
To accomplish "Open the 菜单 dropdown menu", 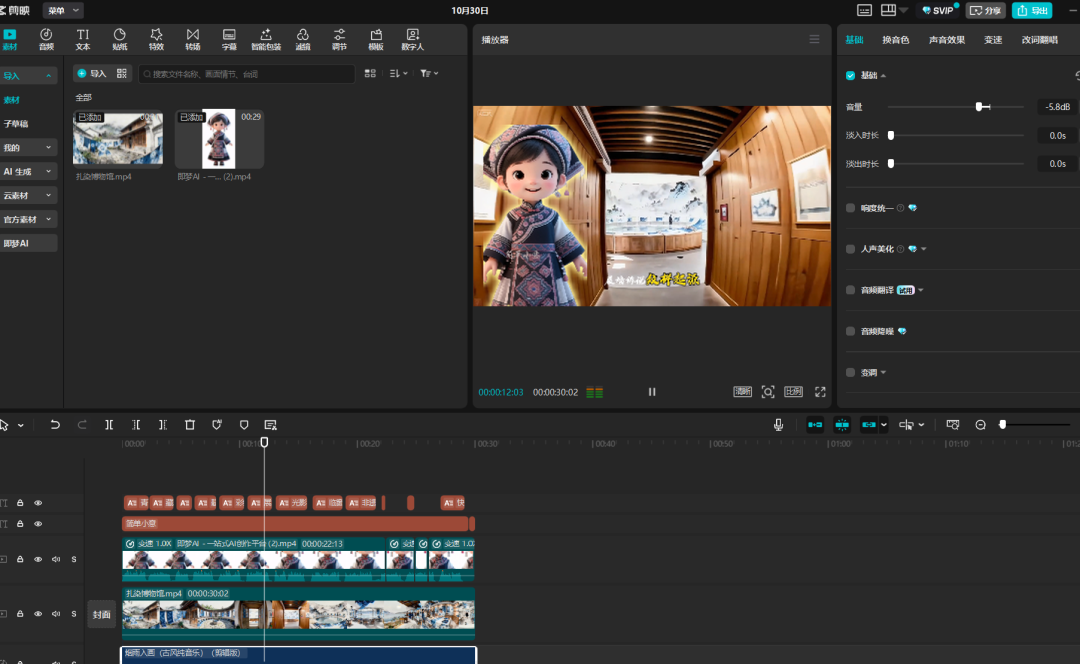I will pyautogui.click(x=63, y=10).
